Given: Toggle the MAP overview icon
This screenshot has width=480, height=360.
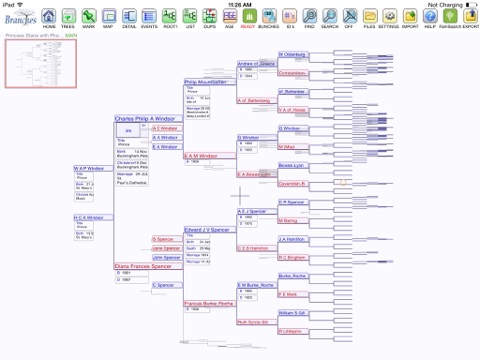Looking at the screenshot, I should (x=109, y=16).
